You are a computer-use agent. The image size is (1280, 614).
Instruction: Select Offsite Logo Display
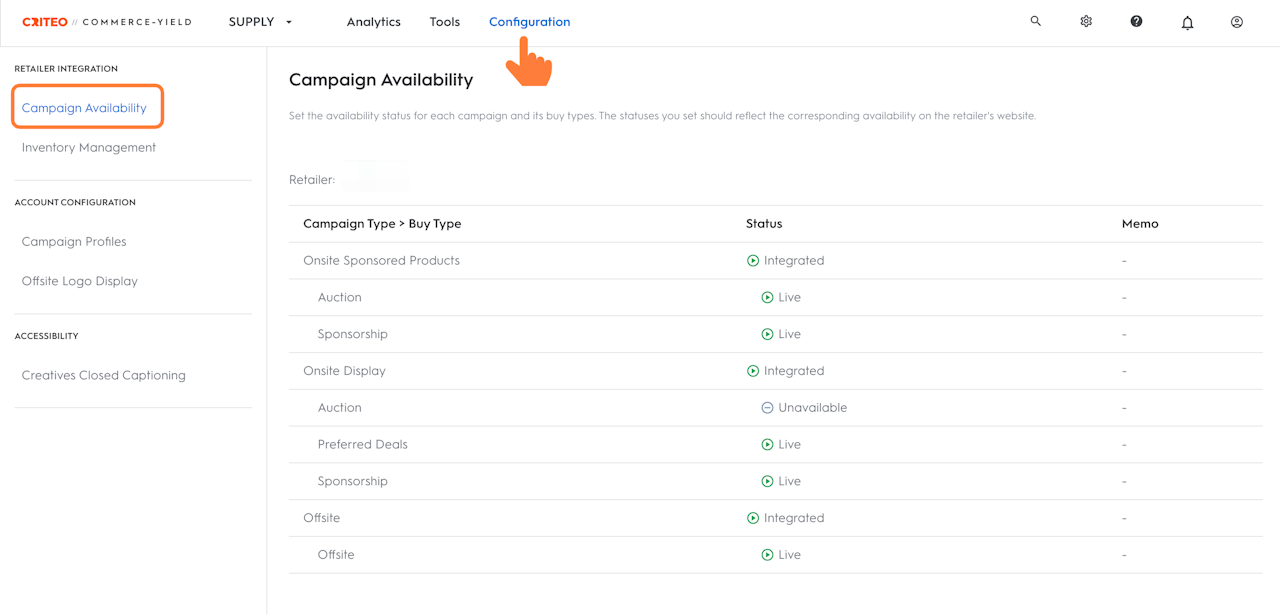click(x=80, y=281)
